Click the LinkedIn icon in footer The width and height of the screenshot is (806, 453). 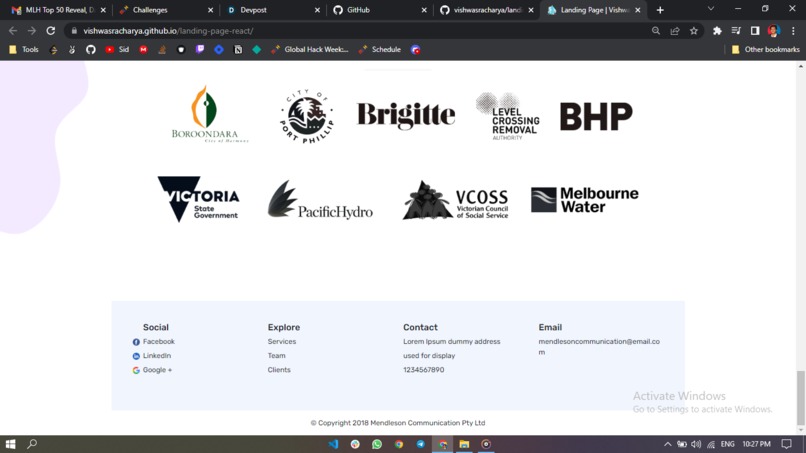(x=136, y=356)
